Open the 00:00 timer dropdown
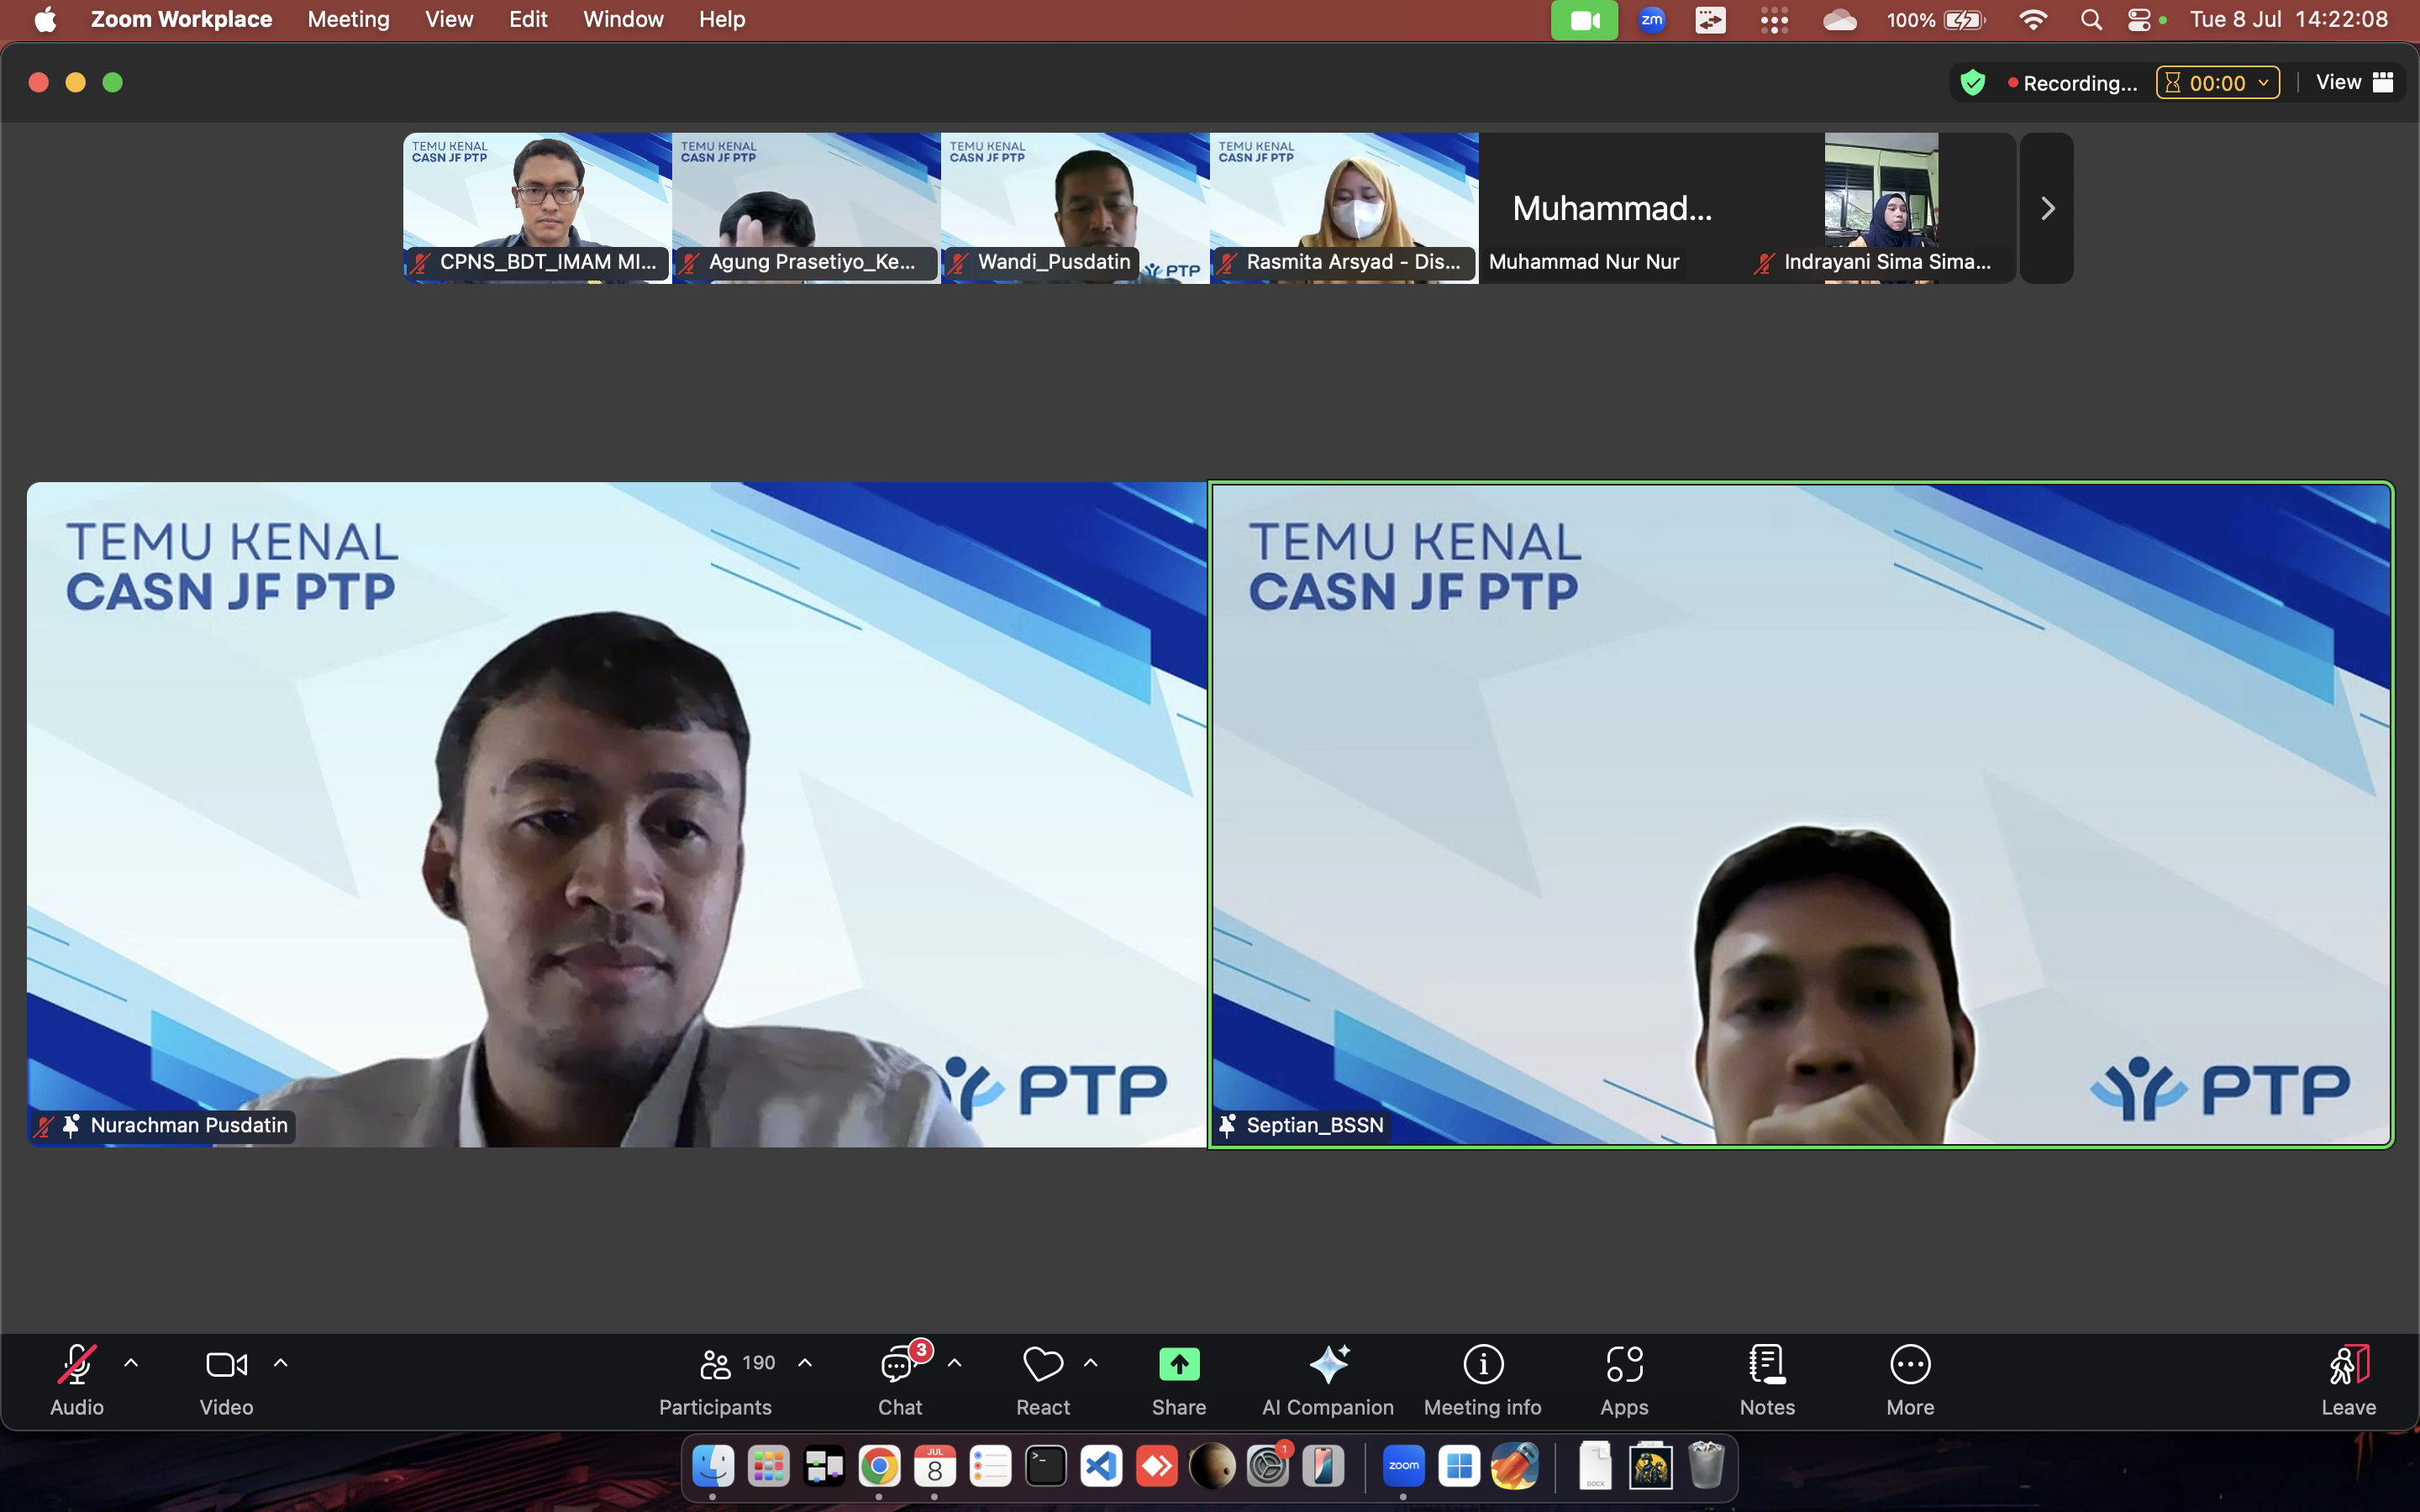Viewport: 2420px width, 1512px height. click(x=2217, y=83)
